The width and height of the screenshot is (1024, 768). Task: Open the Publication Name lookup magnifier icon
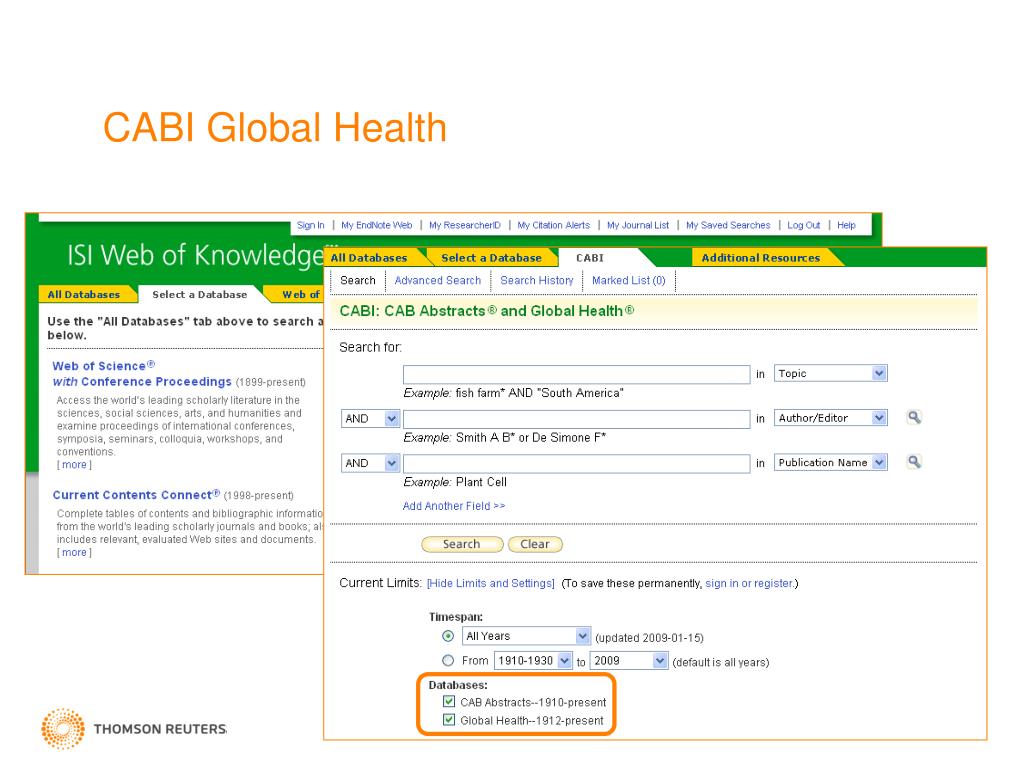[914, 462]
